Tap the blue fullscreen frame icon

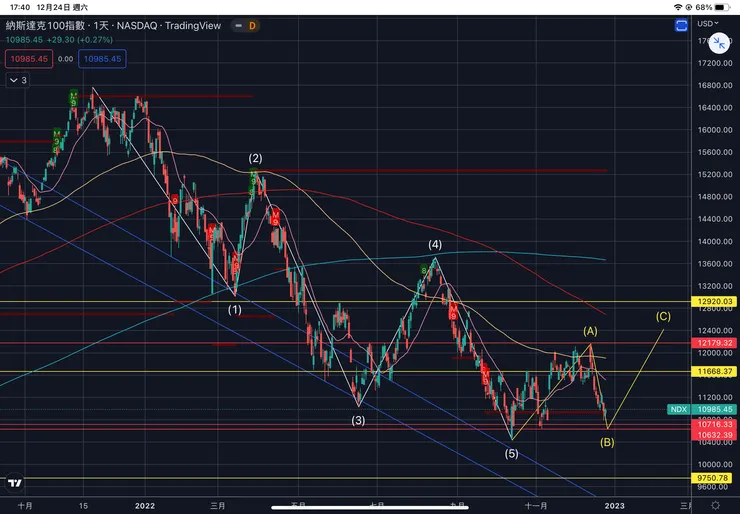681,25
